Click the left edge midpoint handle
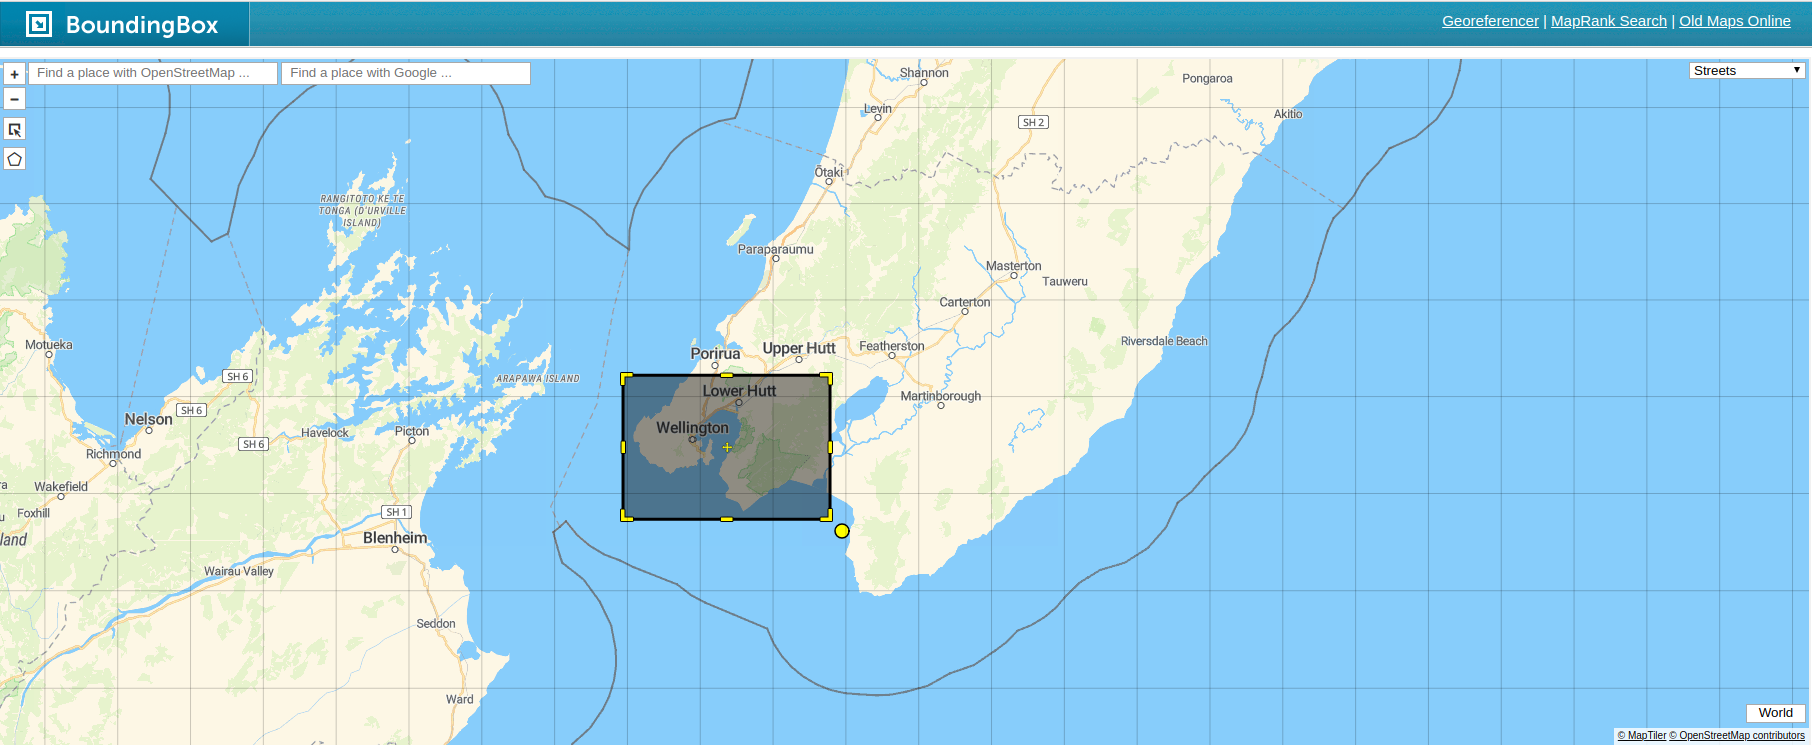Image resolution: width=1812 pixels, height=745 pixels. click(623, 447)
